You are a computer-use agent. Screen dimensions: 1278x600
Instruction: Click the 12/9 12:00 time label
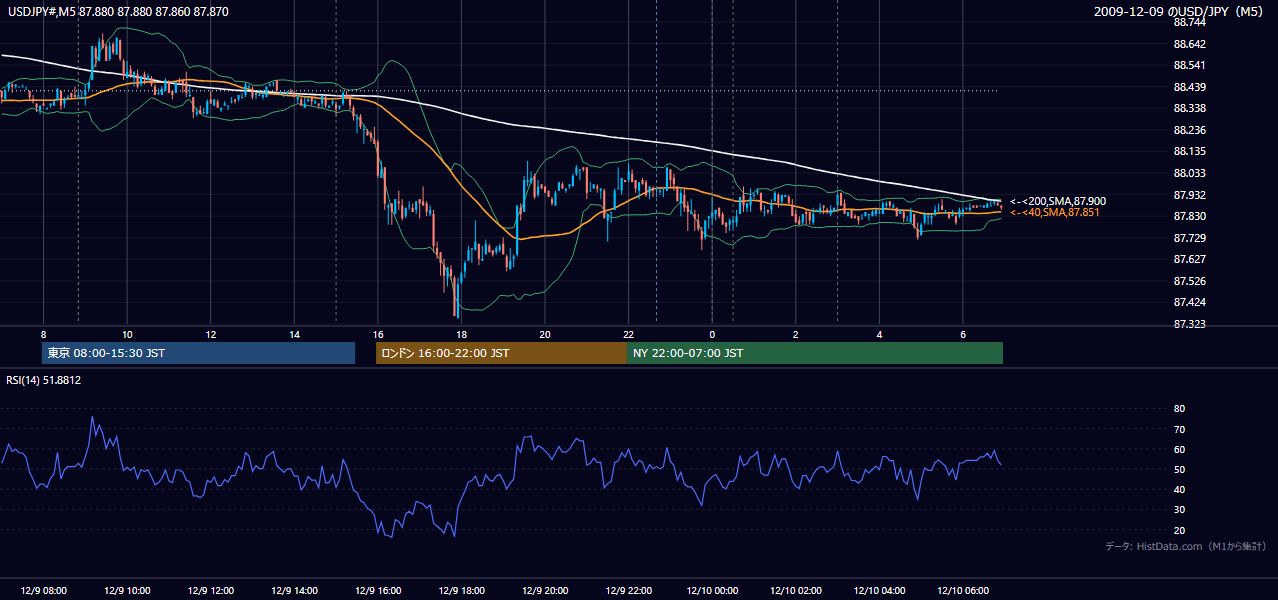[210, 590]
